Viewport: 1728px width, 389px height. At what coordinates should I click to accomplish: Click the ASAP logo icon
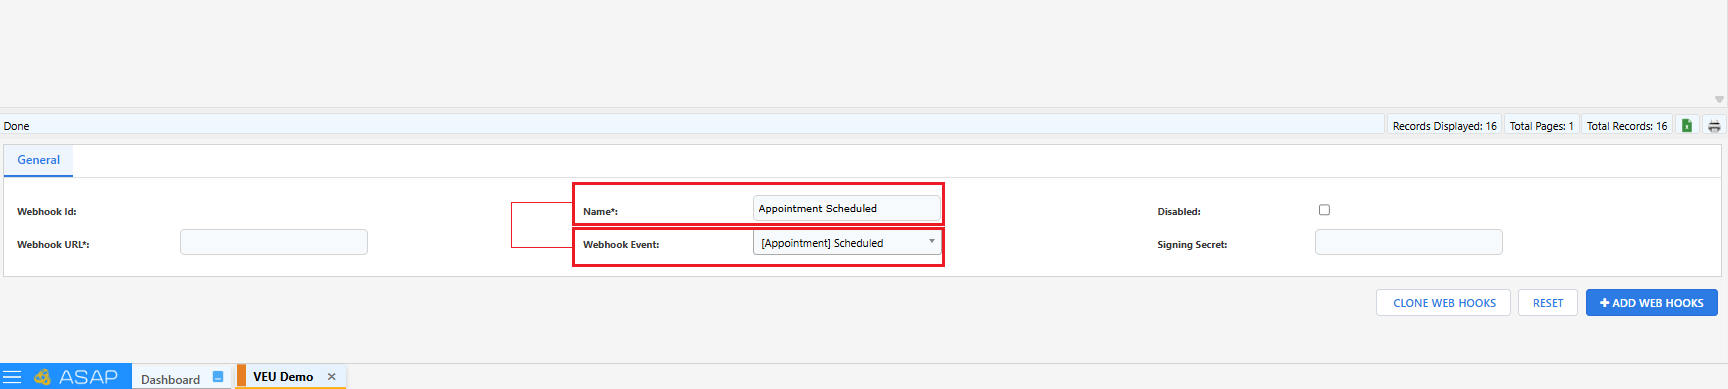(42, 377)
